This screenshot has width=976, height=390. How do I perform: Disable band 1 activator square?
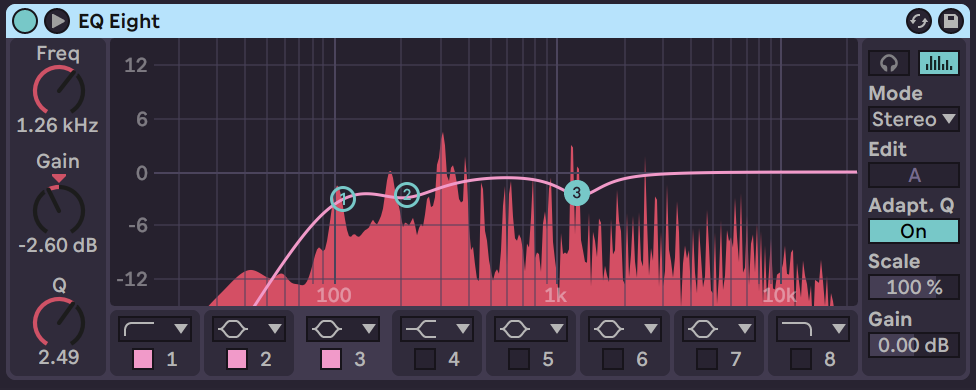(143, 359)
